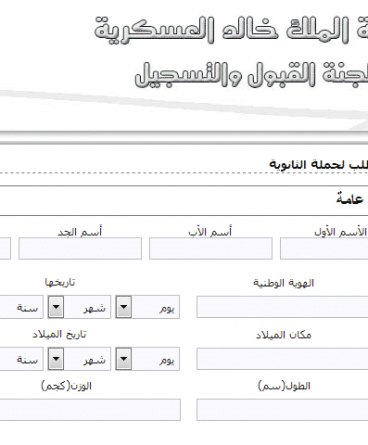This screenshot has height=445, width=368.
Task: Click the مكان الميلاد input field
Action: click(x=282, y=359)
